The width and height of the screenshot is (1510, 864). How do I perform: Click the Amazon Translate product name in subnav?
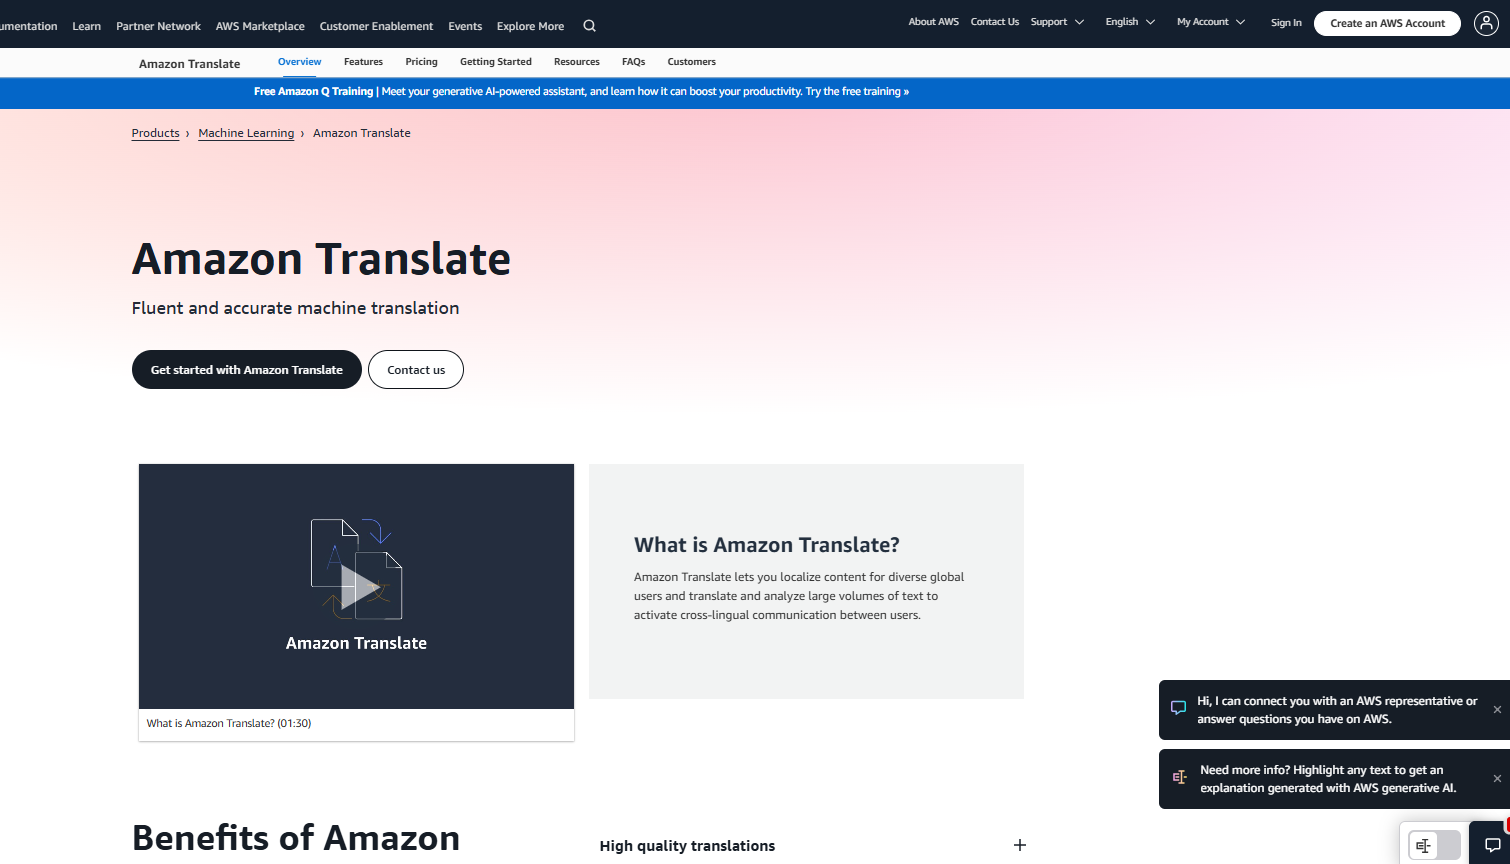(x=190, y=64)
